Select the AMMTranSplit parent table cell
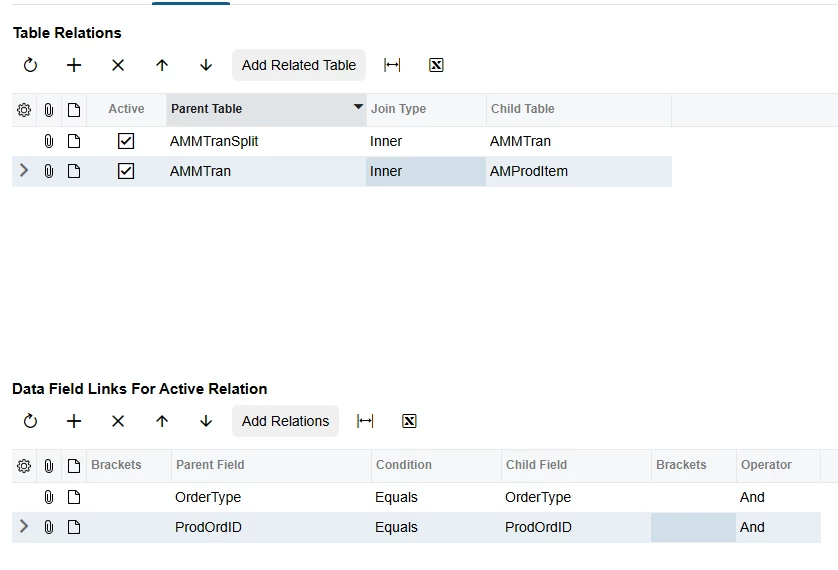838x570 pixels. tap(266, 141)
